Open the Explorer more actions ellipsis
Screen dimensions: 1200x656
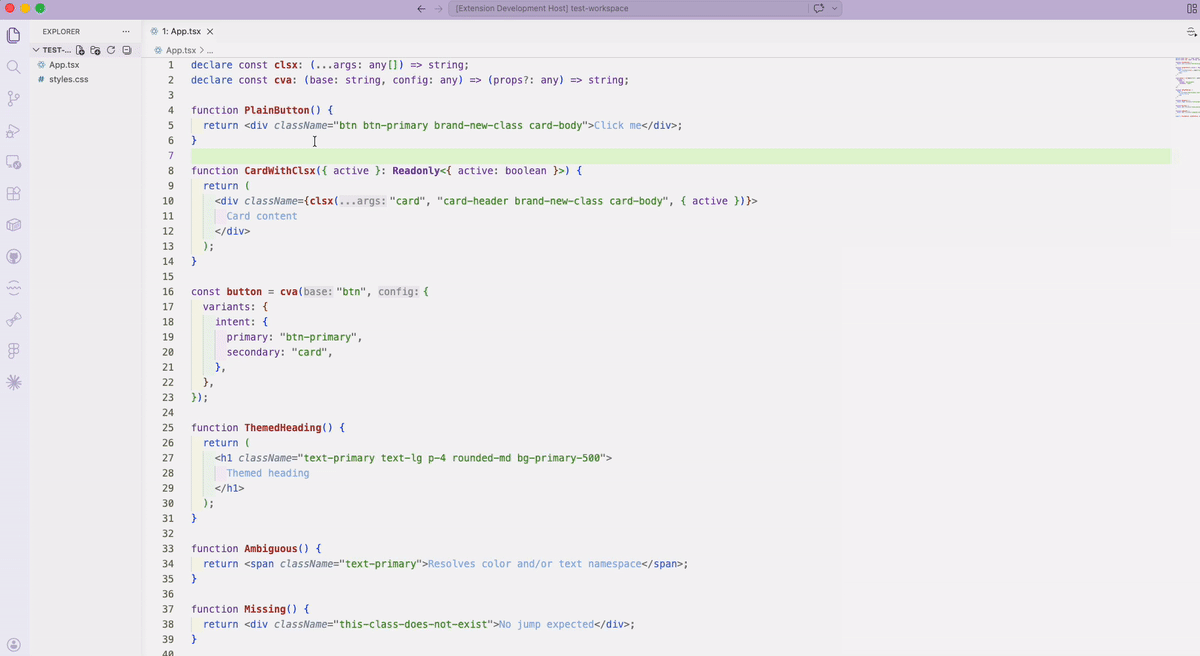point(125,32)
